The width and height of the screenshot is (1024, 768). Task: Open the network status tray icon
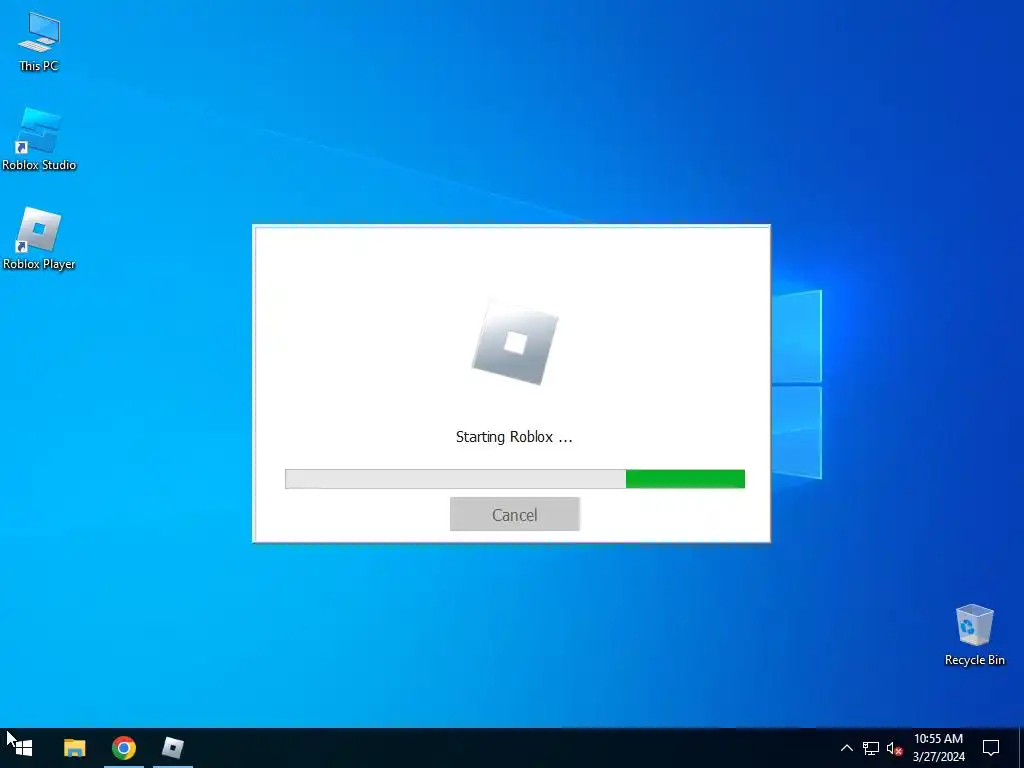pos(871,748)
